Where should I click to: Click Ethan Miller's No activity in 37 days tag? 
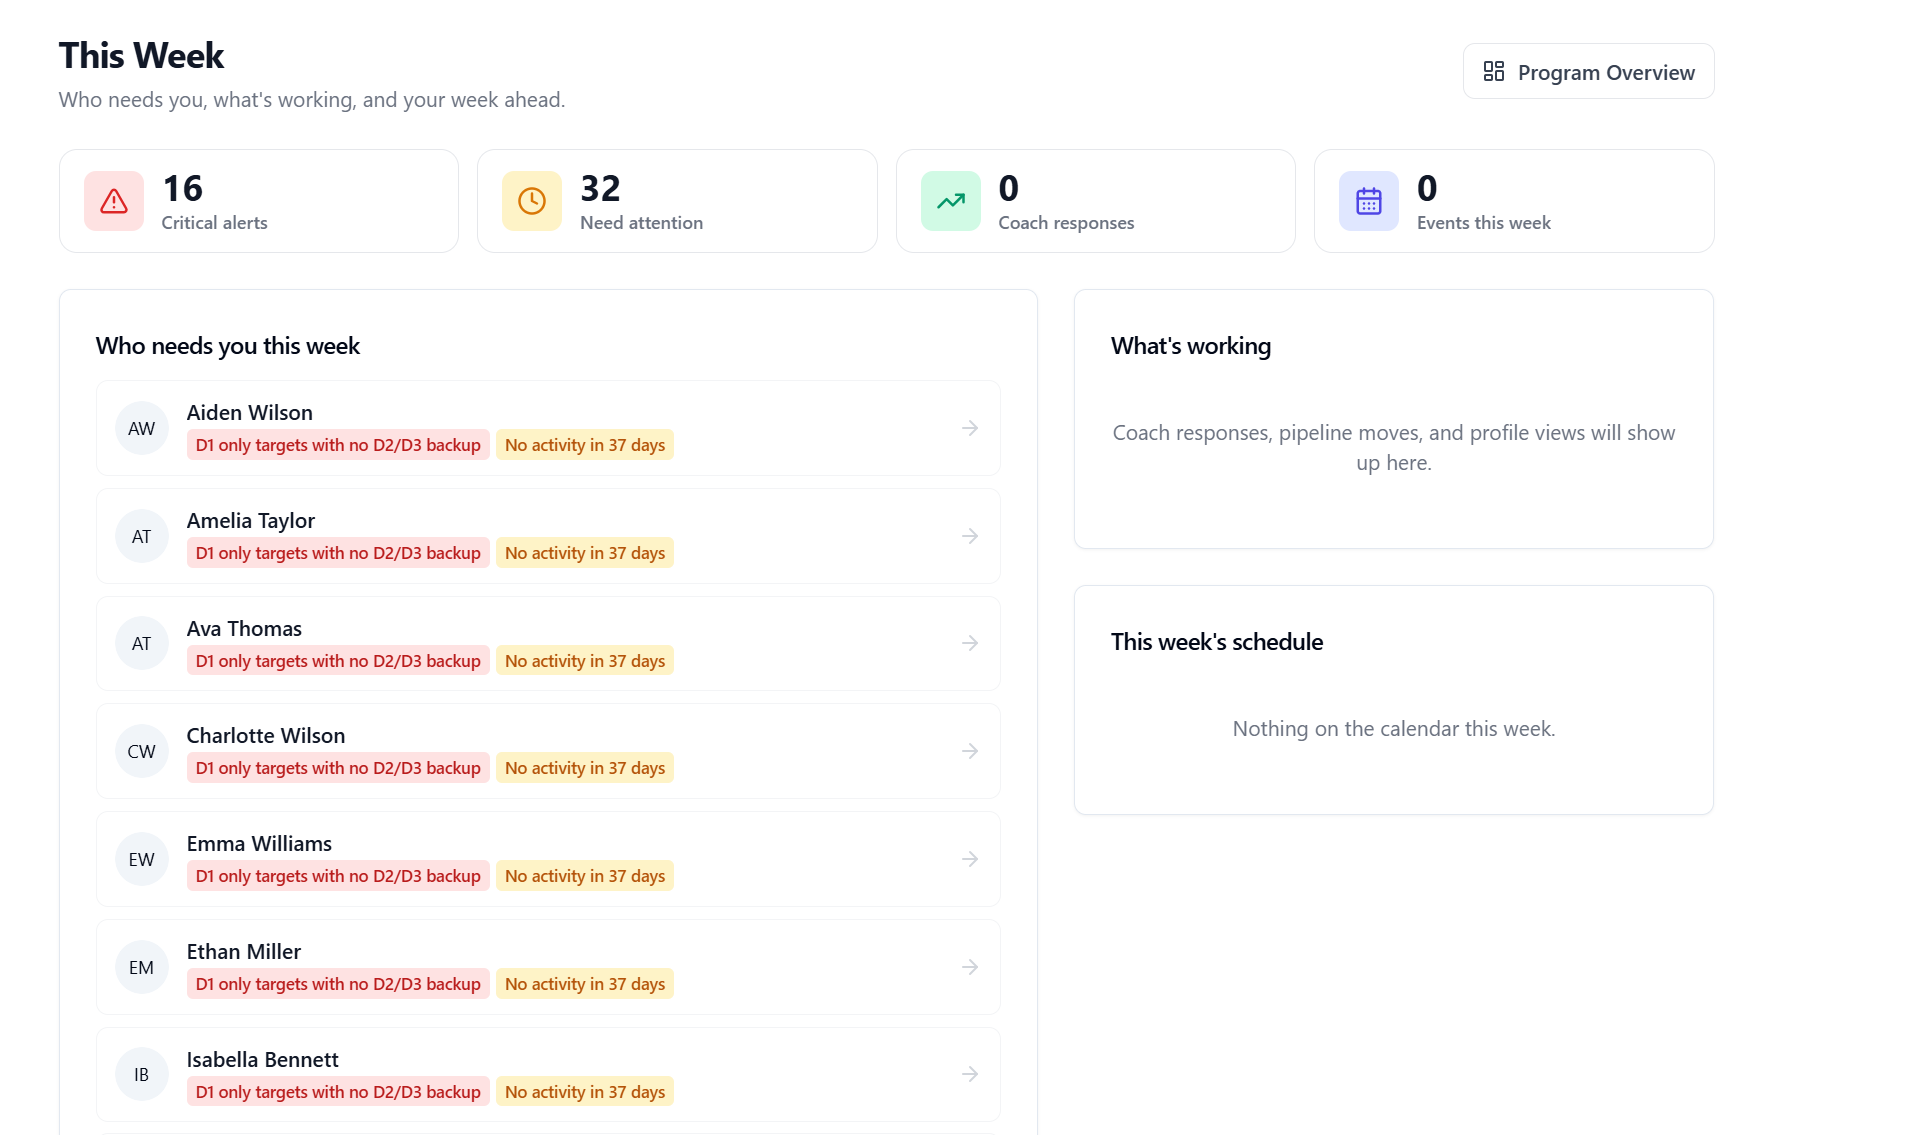(x=585, y=984)
